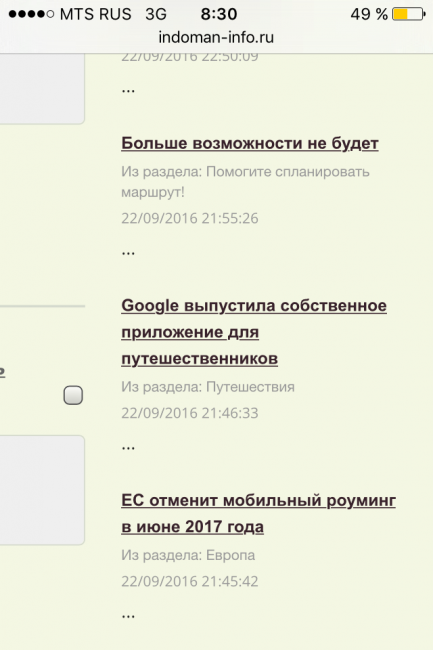Tap section label 'Из раздела: Европа'
The height and width of the screenshot is (650, 433).
tap(188, 555)
